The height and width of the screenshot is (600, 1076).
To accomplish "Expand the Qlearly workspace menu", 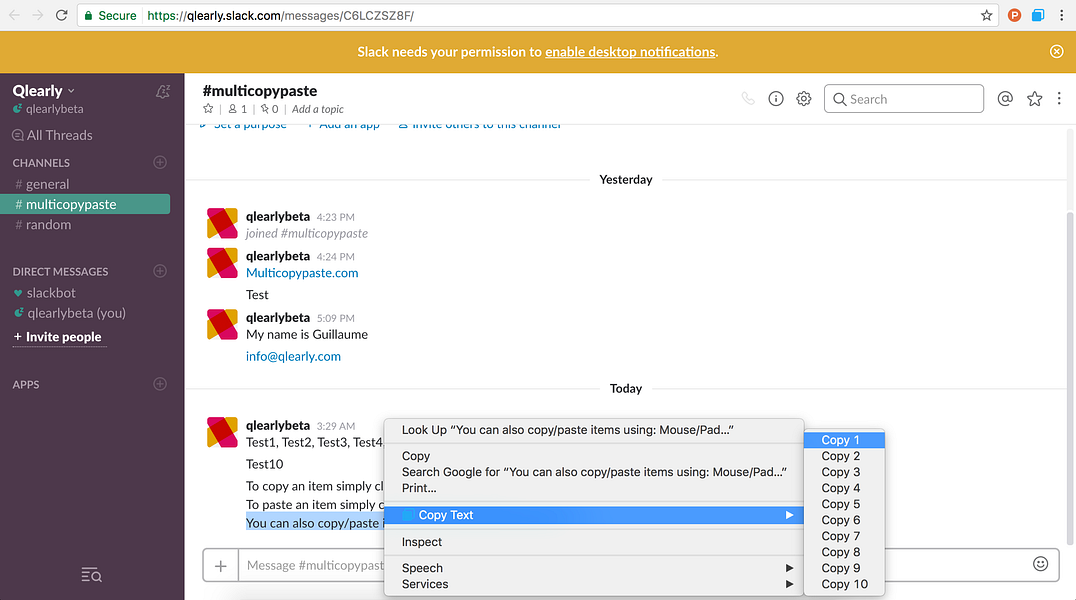I will pos(43,91).
